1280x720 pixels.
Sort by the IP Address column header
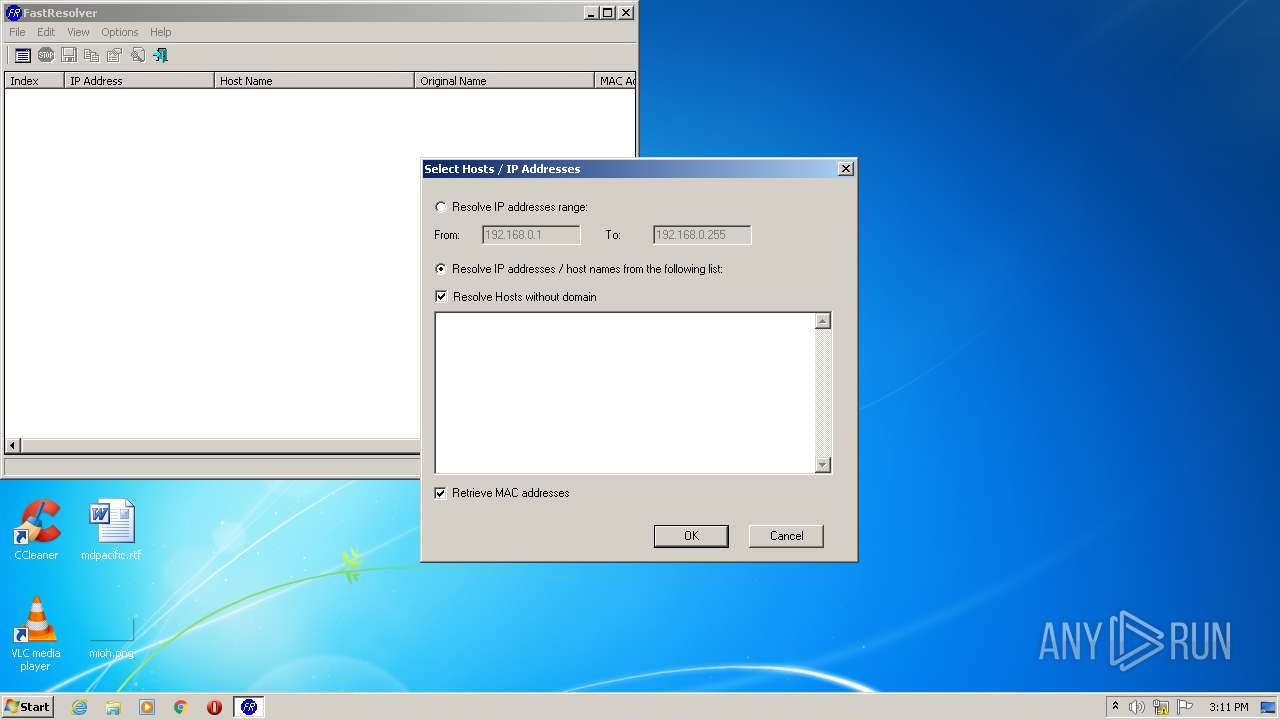pos(139,81)
